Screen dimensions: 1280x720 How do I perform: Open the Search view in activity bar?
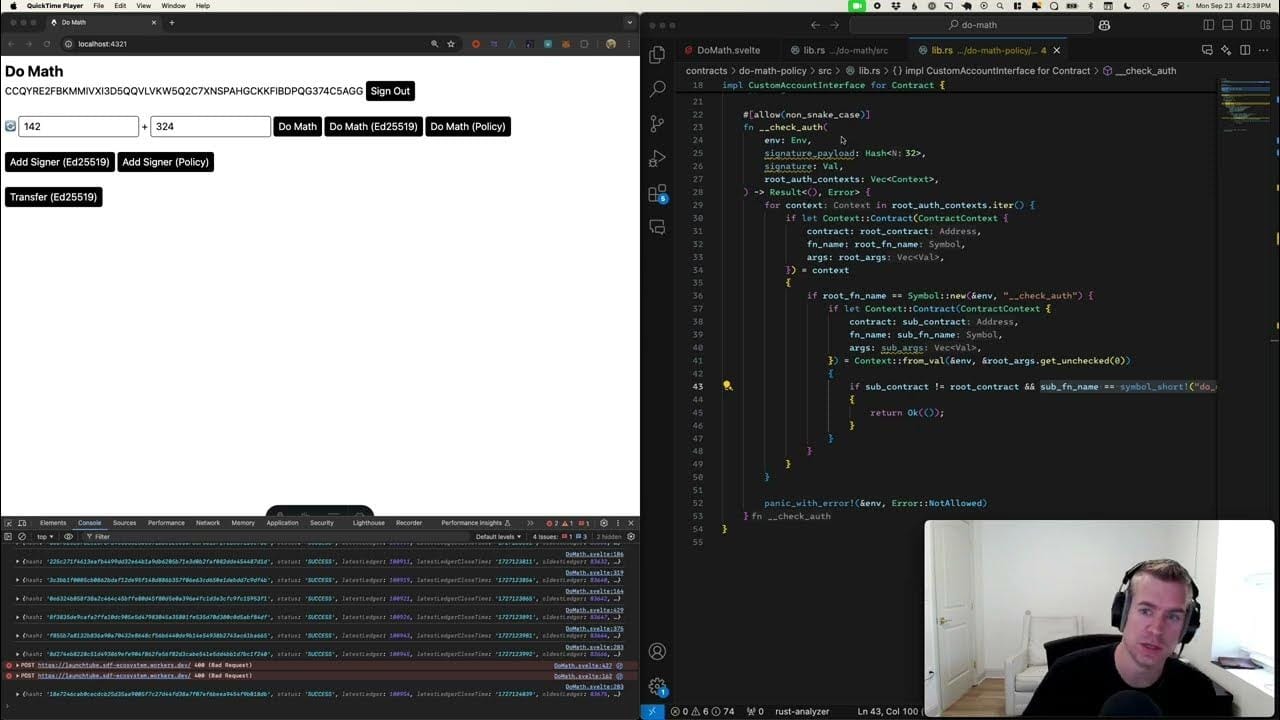[657, 89]
